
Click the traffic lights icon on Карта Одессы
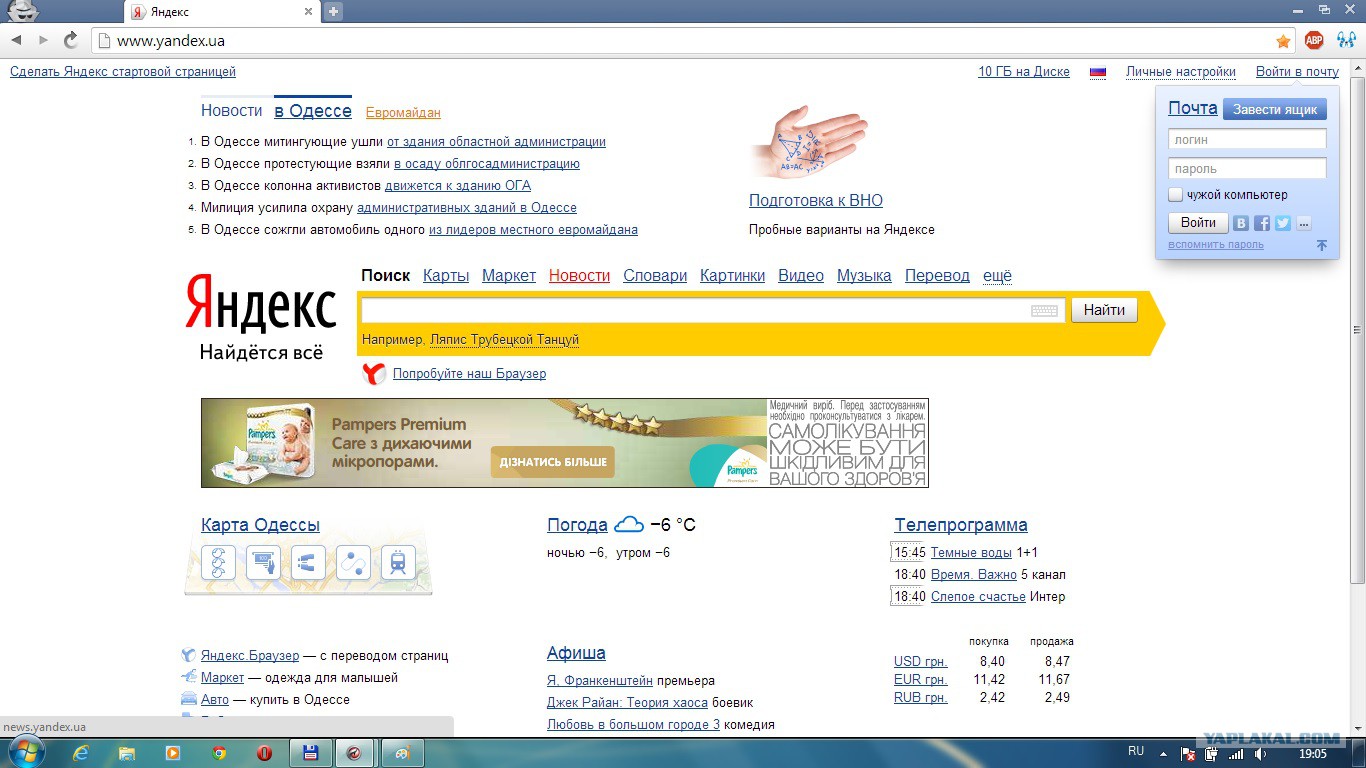(x=218, y=562)
